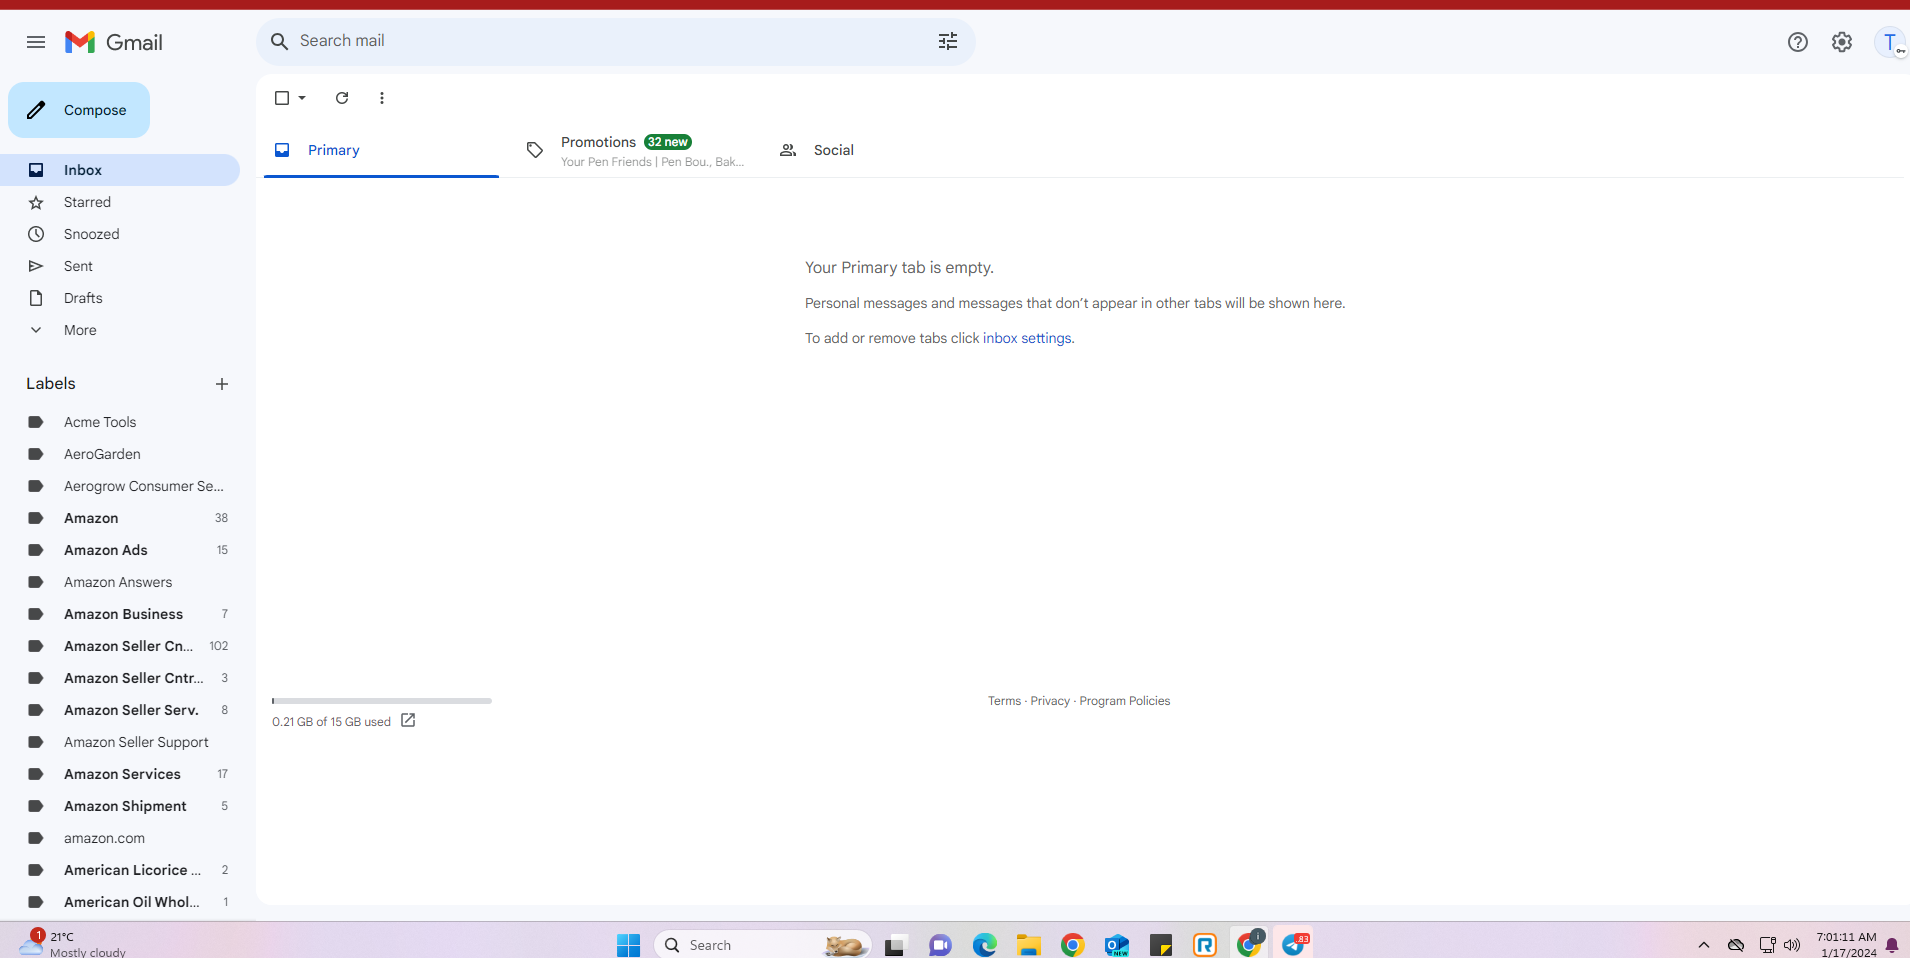Open the main menu hamburger icon
1910x958 pixels.
tap(36, 42)
